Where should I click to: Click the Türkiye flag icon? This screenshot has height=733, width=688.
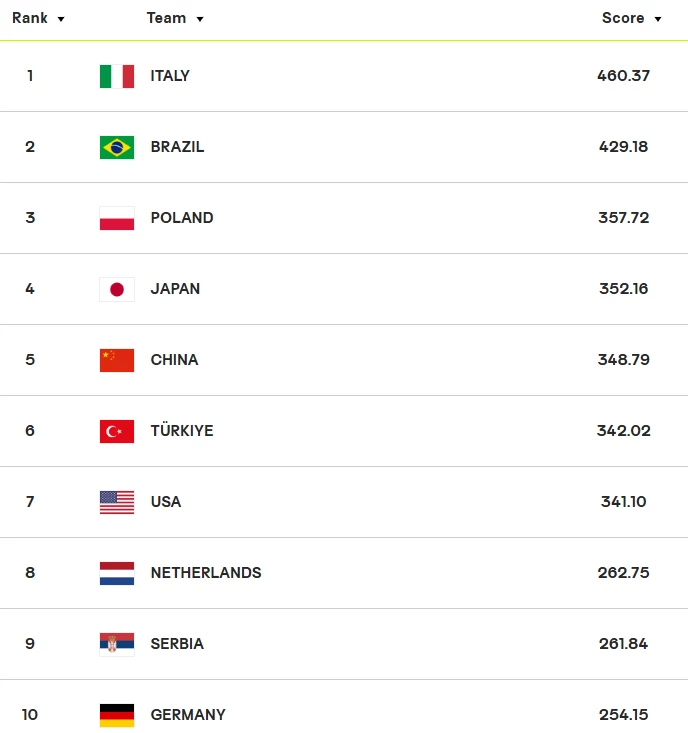pyautogui.click(x=117, y=431)
